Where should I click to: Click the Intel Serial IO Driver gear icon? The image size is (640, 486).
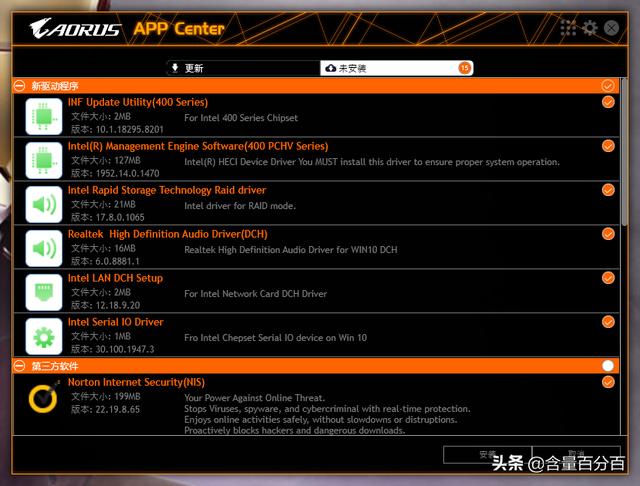(x=44, y=336)
